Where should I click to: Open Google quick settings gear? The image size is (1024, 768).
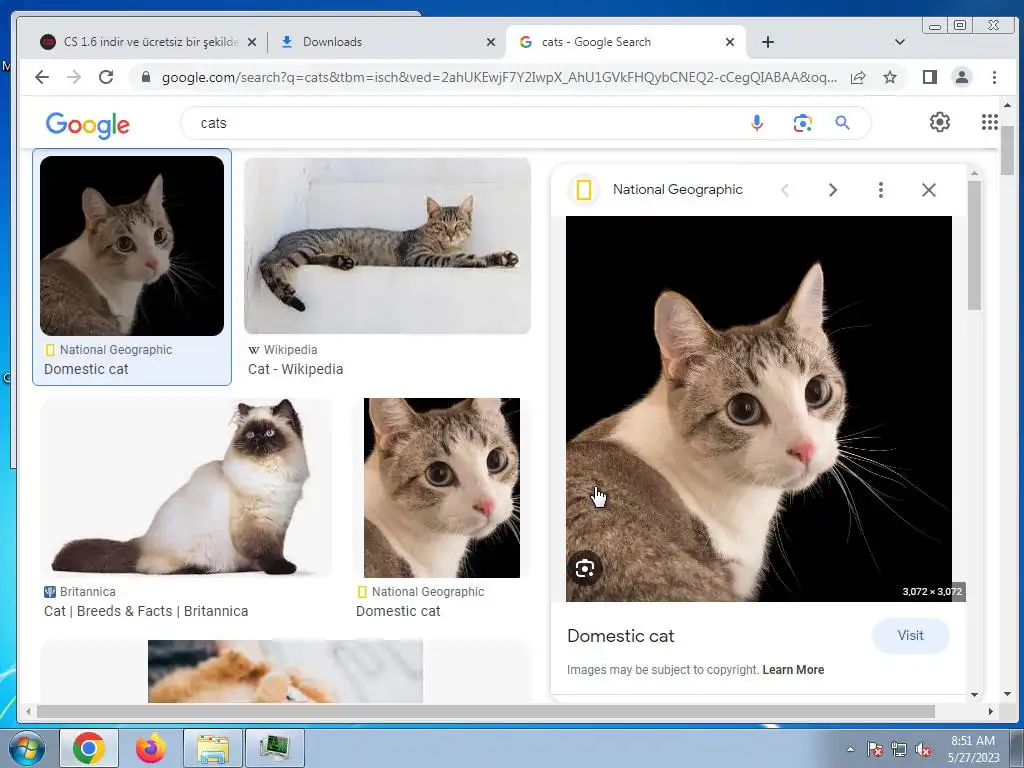click(940, 122)
